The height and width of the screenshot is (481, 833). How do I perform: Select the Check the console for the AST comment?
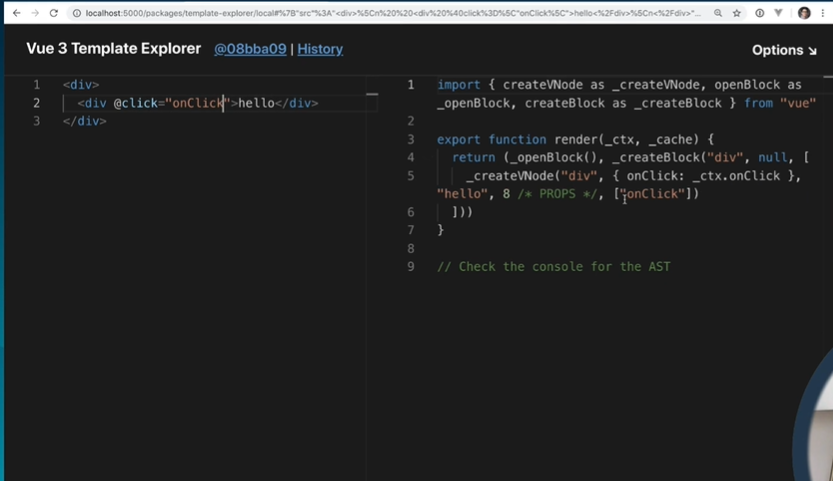coord(554,266)
